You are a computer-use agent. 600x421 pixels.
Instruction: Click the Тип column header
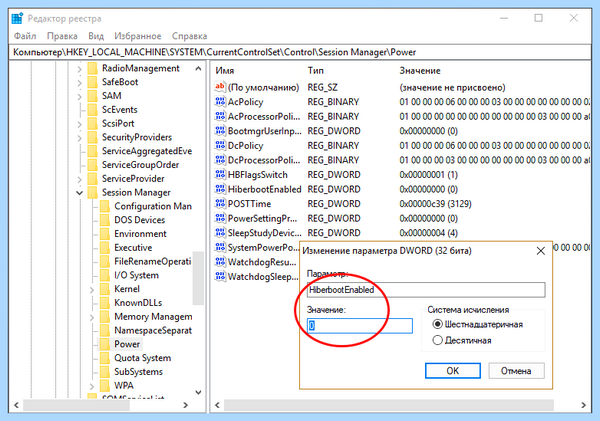316,71
